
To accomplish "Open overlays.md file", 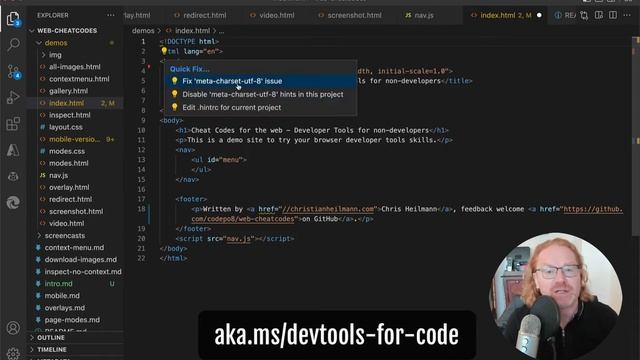I will (65, 308).
